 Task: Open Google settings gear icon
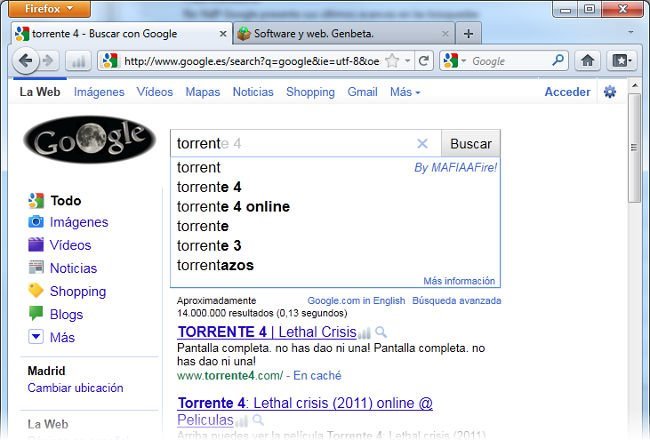pyautogui.click(x=609, y=92)
